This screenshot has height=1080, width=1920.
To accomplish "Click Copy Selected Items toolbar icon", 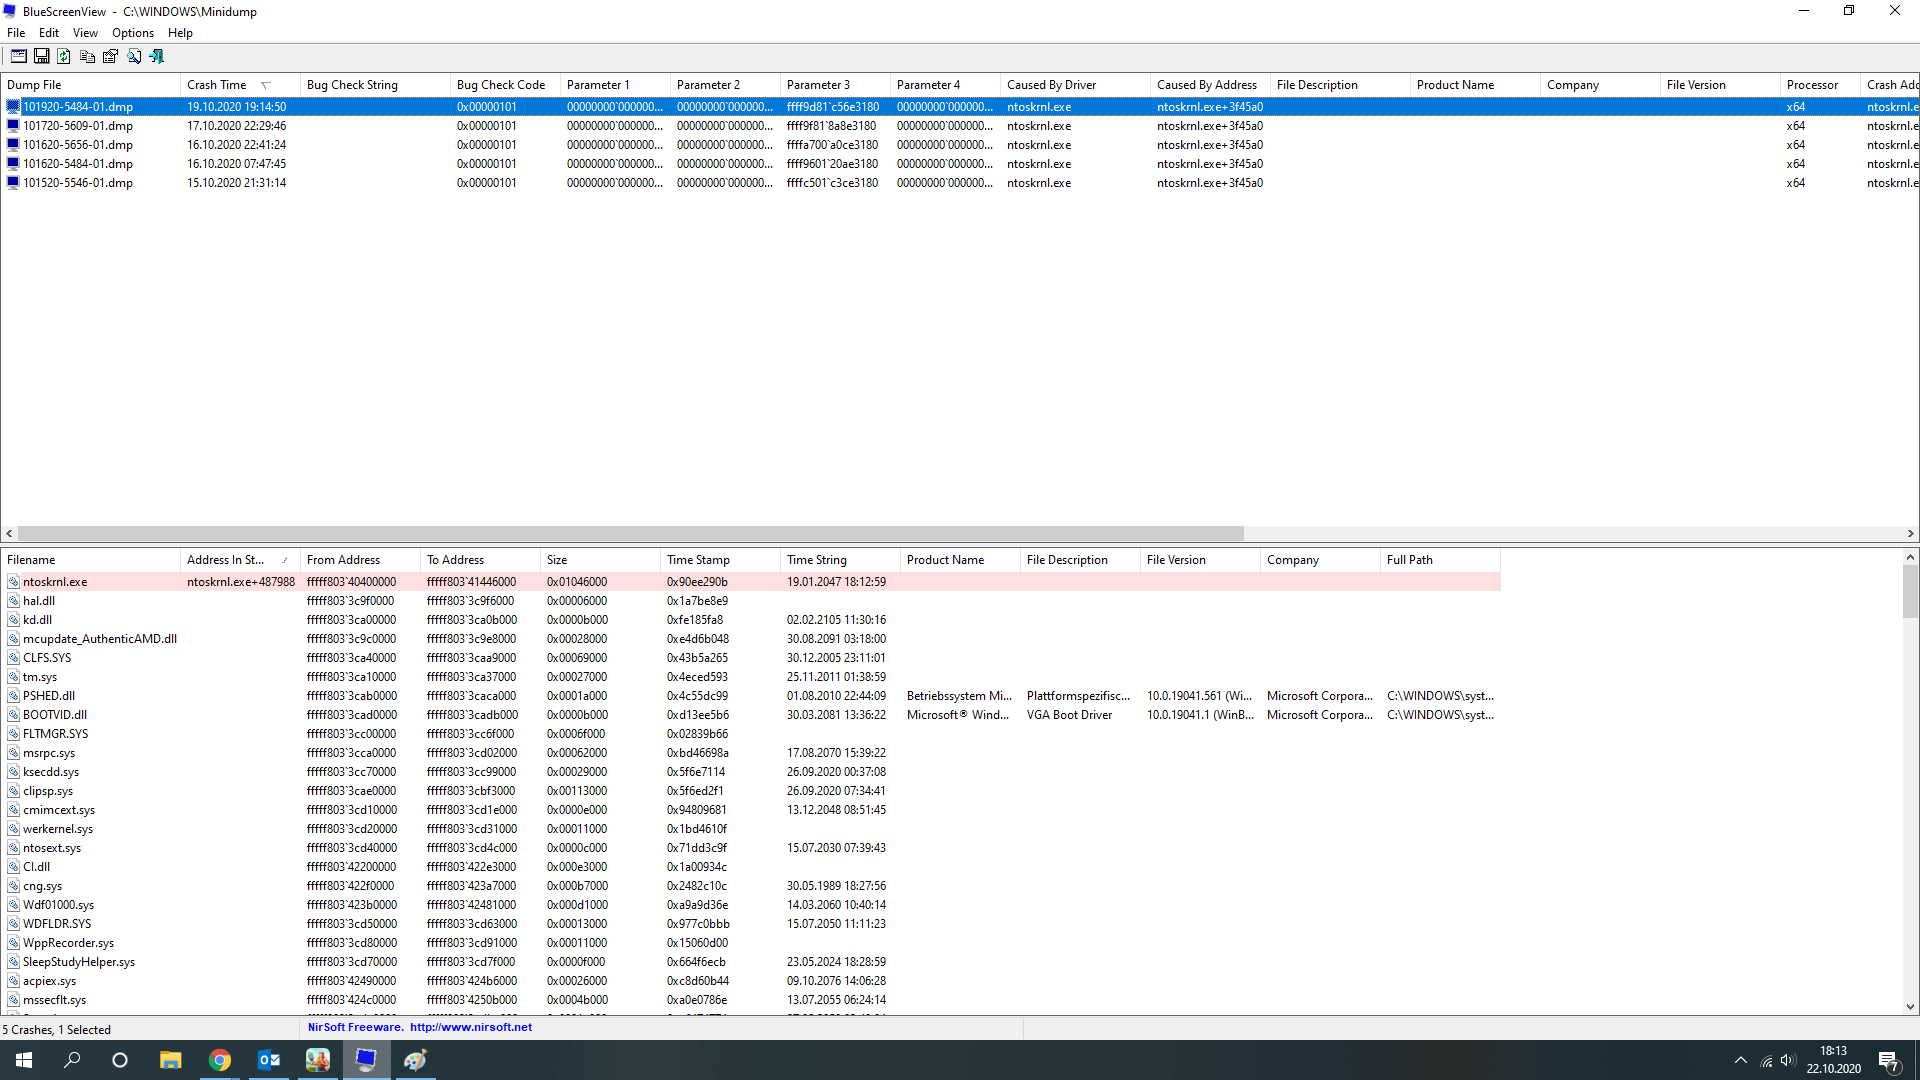I will tap(87, 57).
